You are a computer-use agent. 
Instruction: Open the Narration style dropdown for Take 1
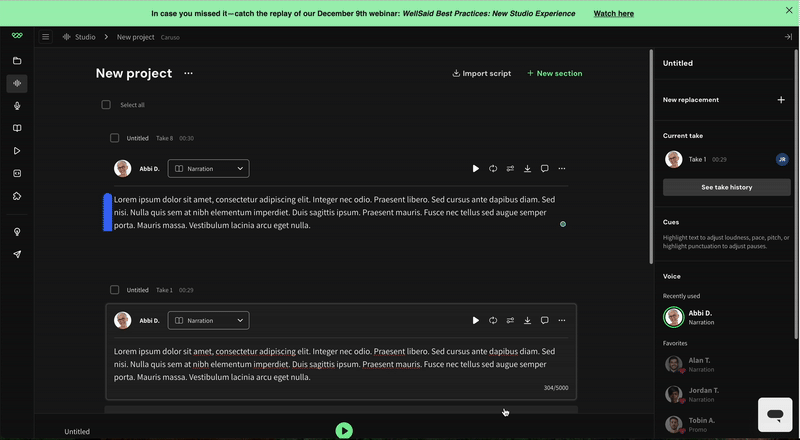click(208, 321)
